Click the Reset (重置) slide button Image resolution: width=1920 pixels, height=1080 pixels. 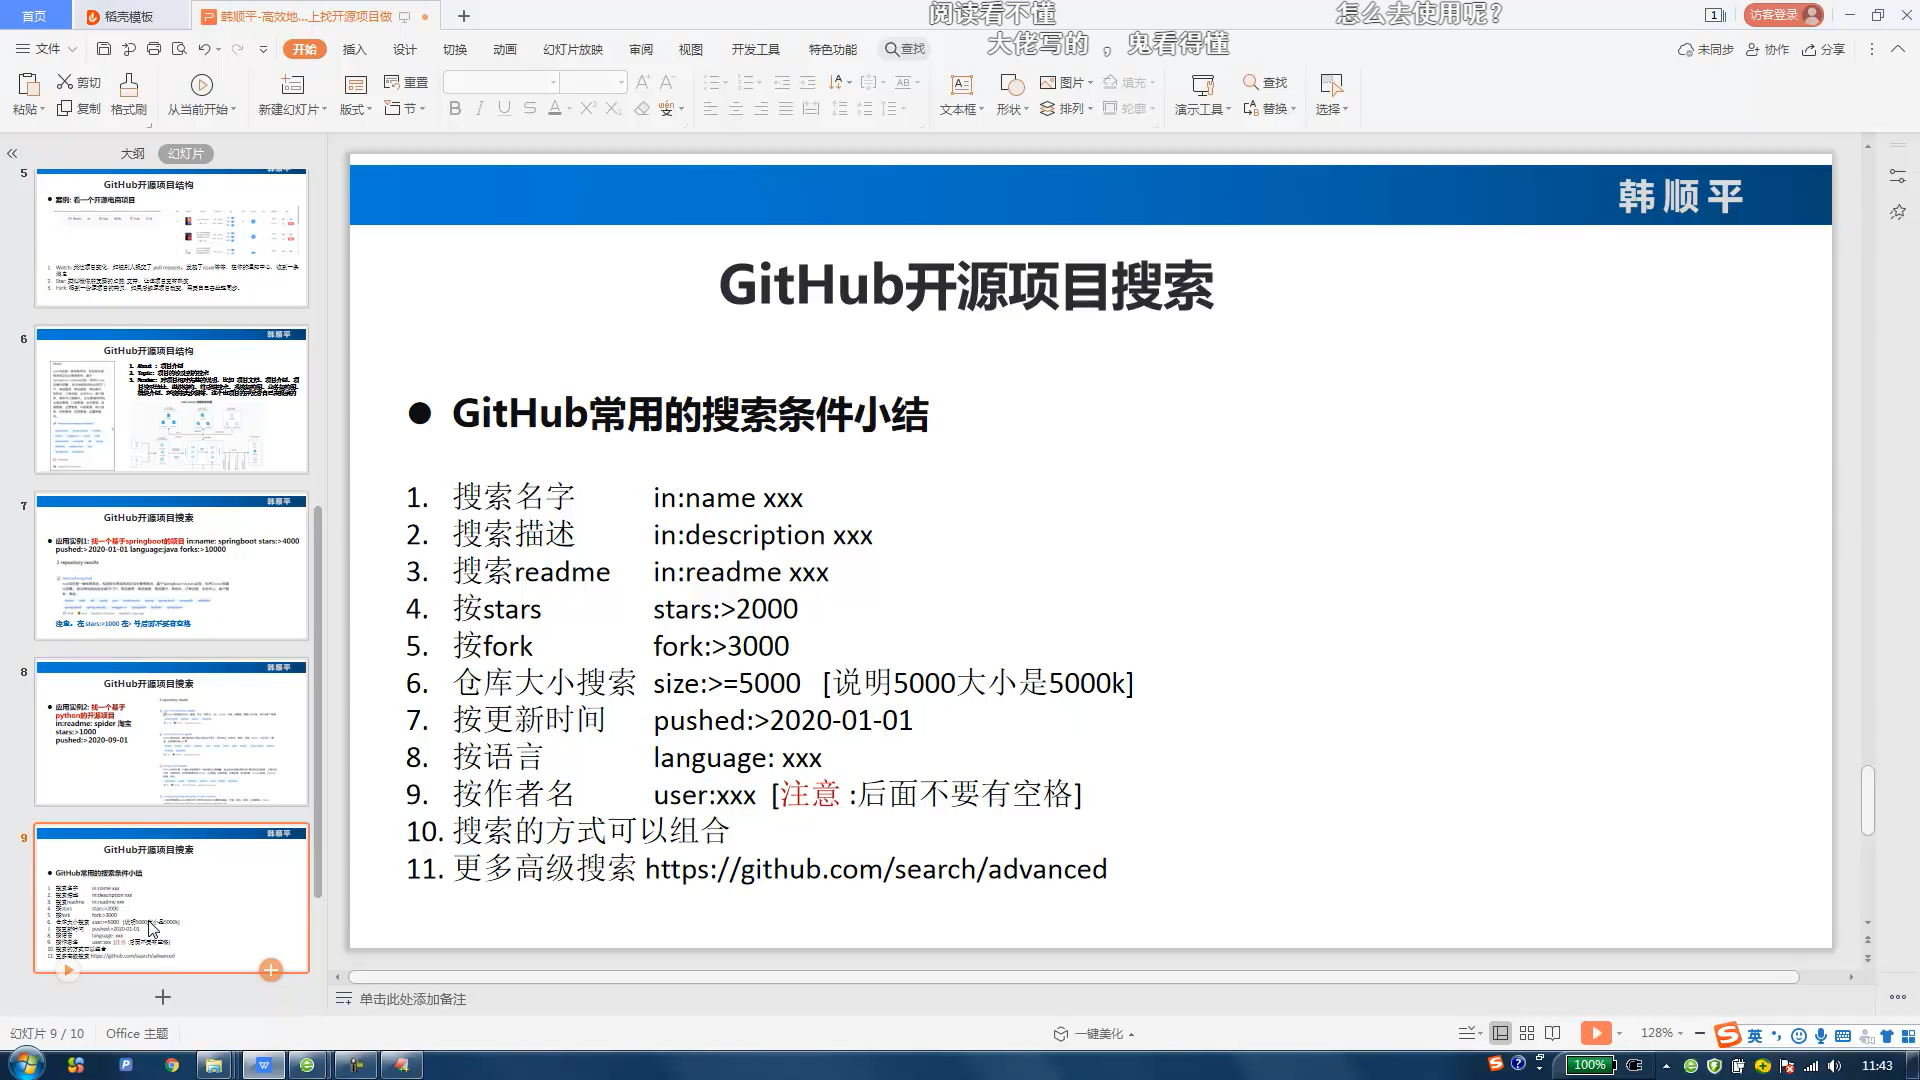click(x=406, y=82)
